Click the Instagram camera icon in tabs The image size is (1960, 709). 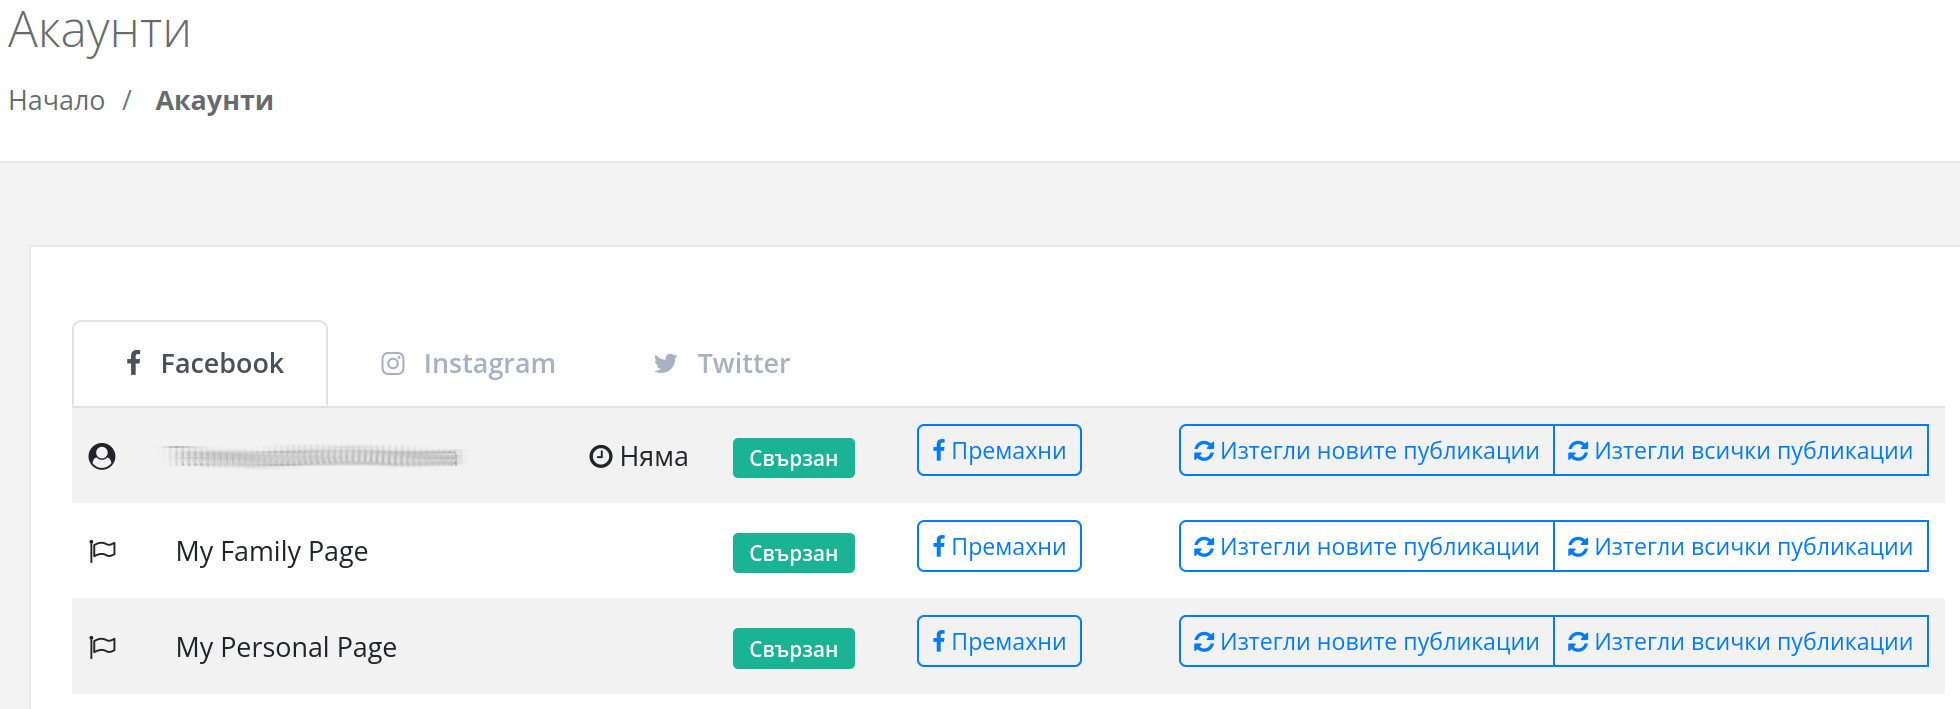coord(393,363)
